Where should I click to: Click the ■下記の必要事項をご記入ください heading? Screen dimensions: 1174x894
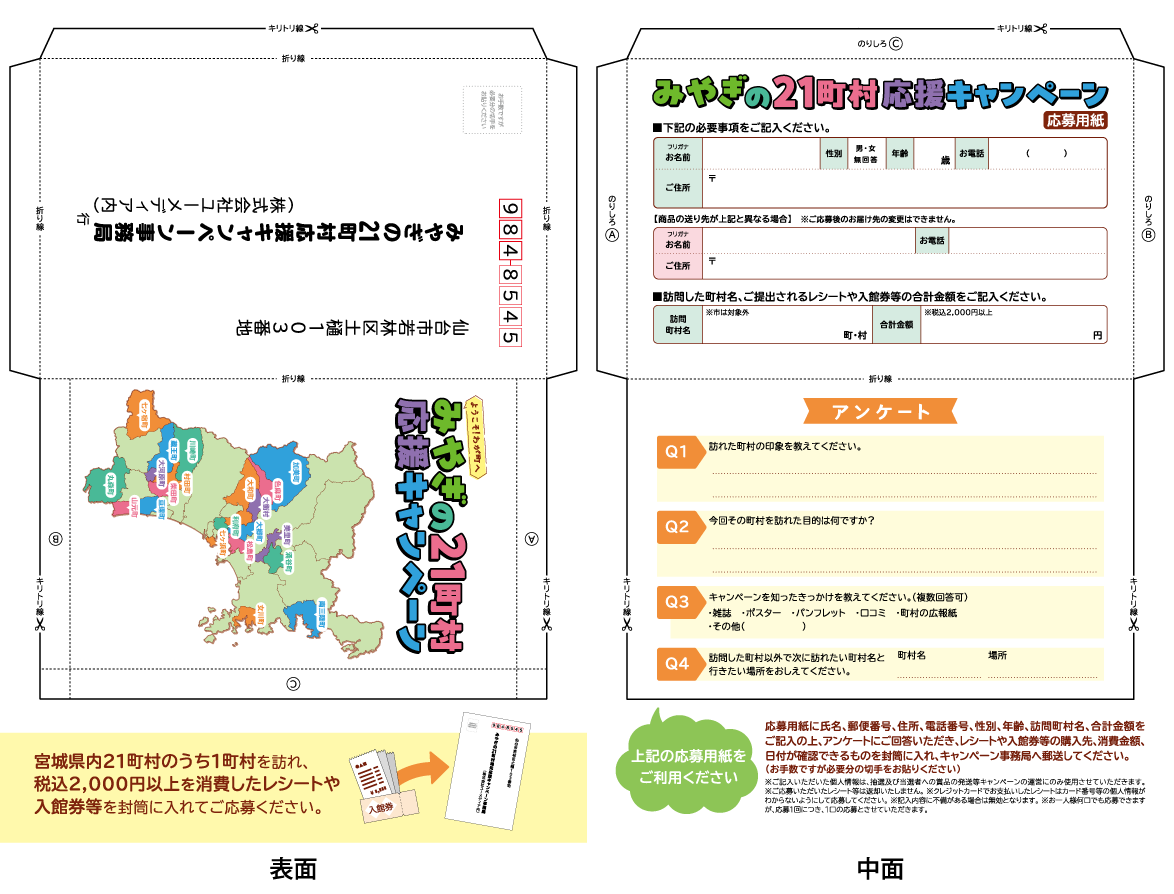pos(741,127)
